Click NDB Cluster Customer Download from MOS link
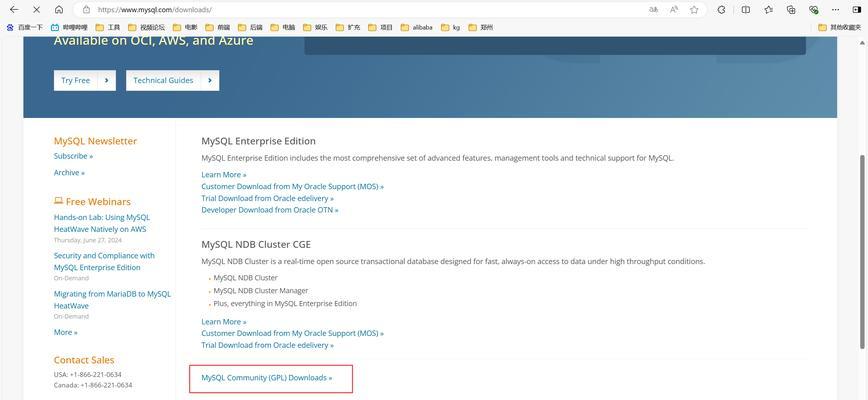The width and height of the screenshot is (868, 400). (292, 333)
